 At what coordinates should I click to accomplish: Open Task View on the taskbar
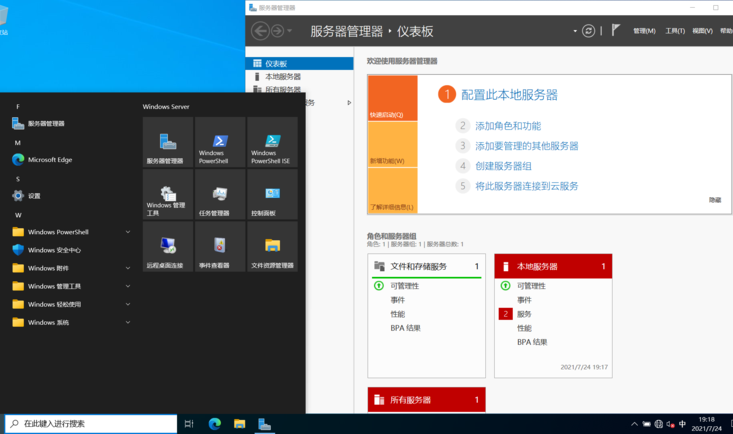pyautogui.click(x=189, y=424)
